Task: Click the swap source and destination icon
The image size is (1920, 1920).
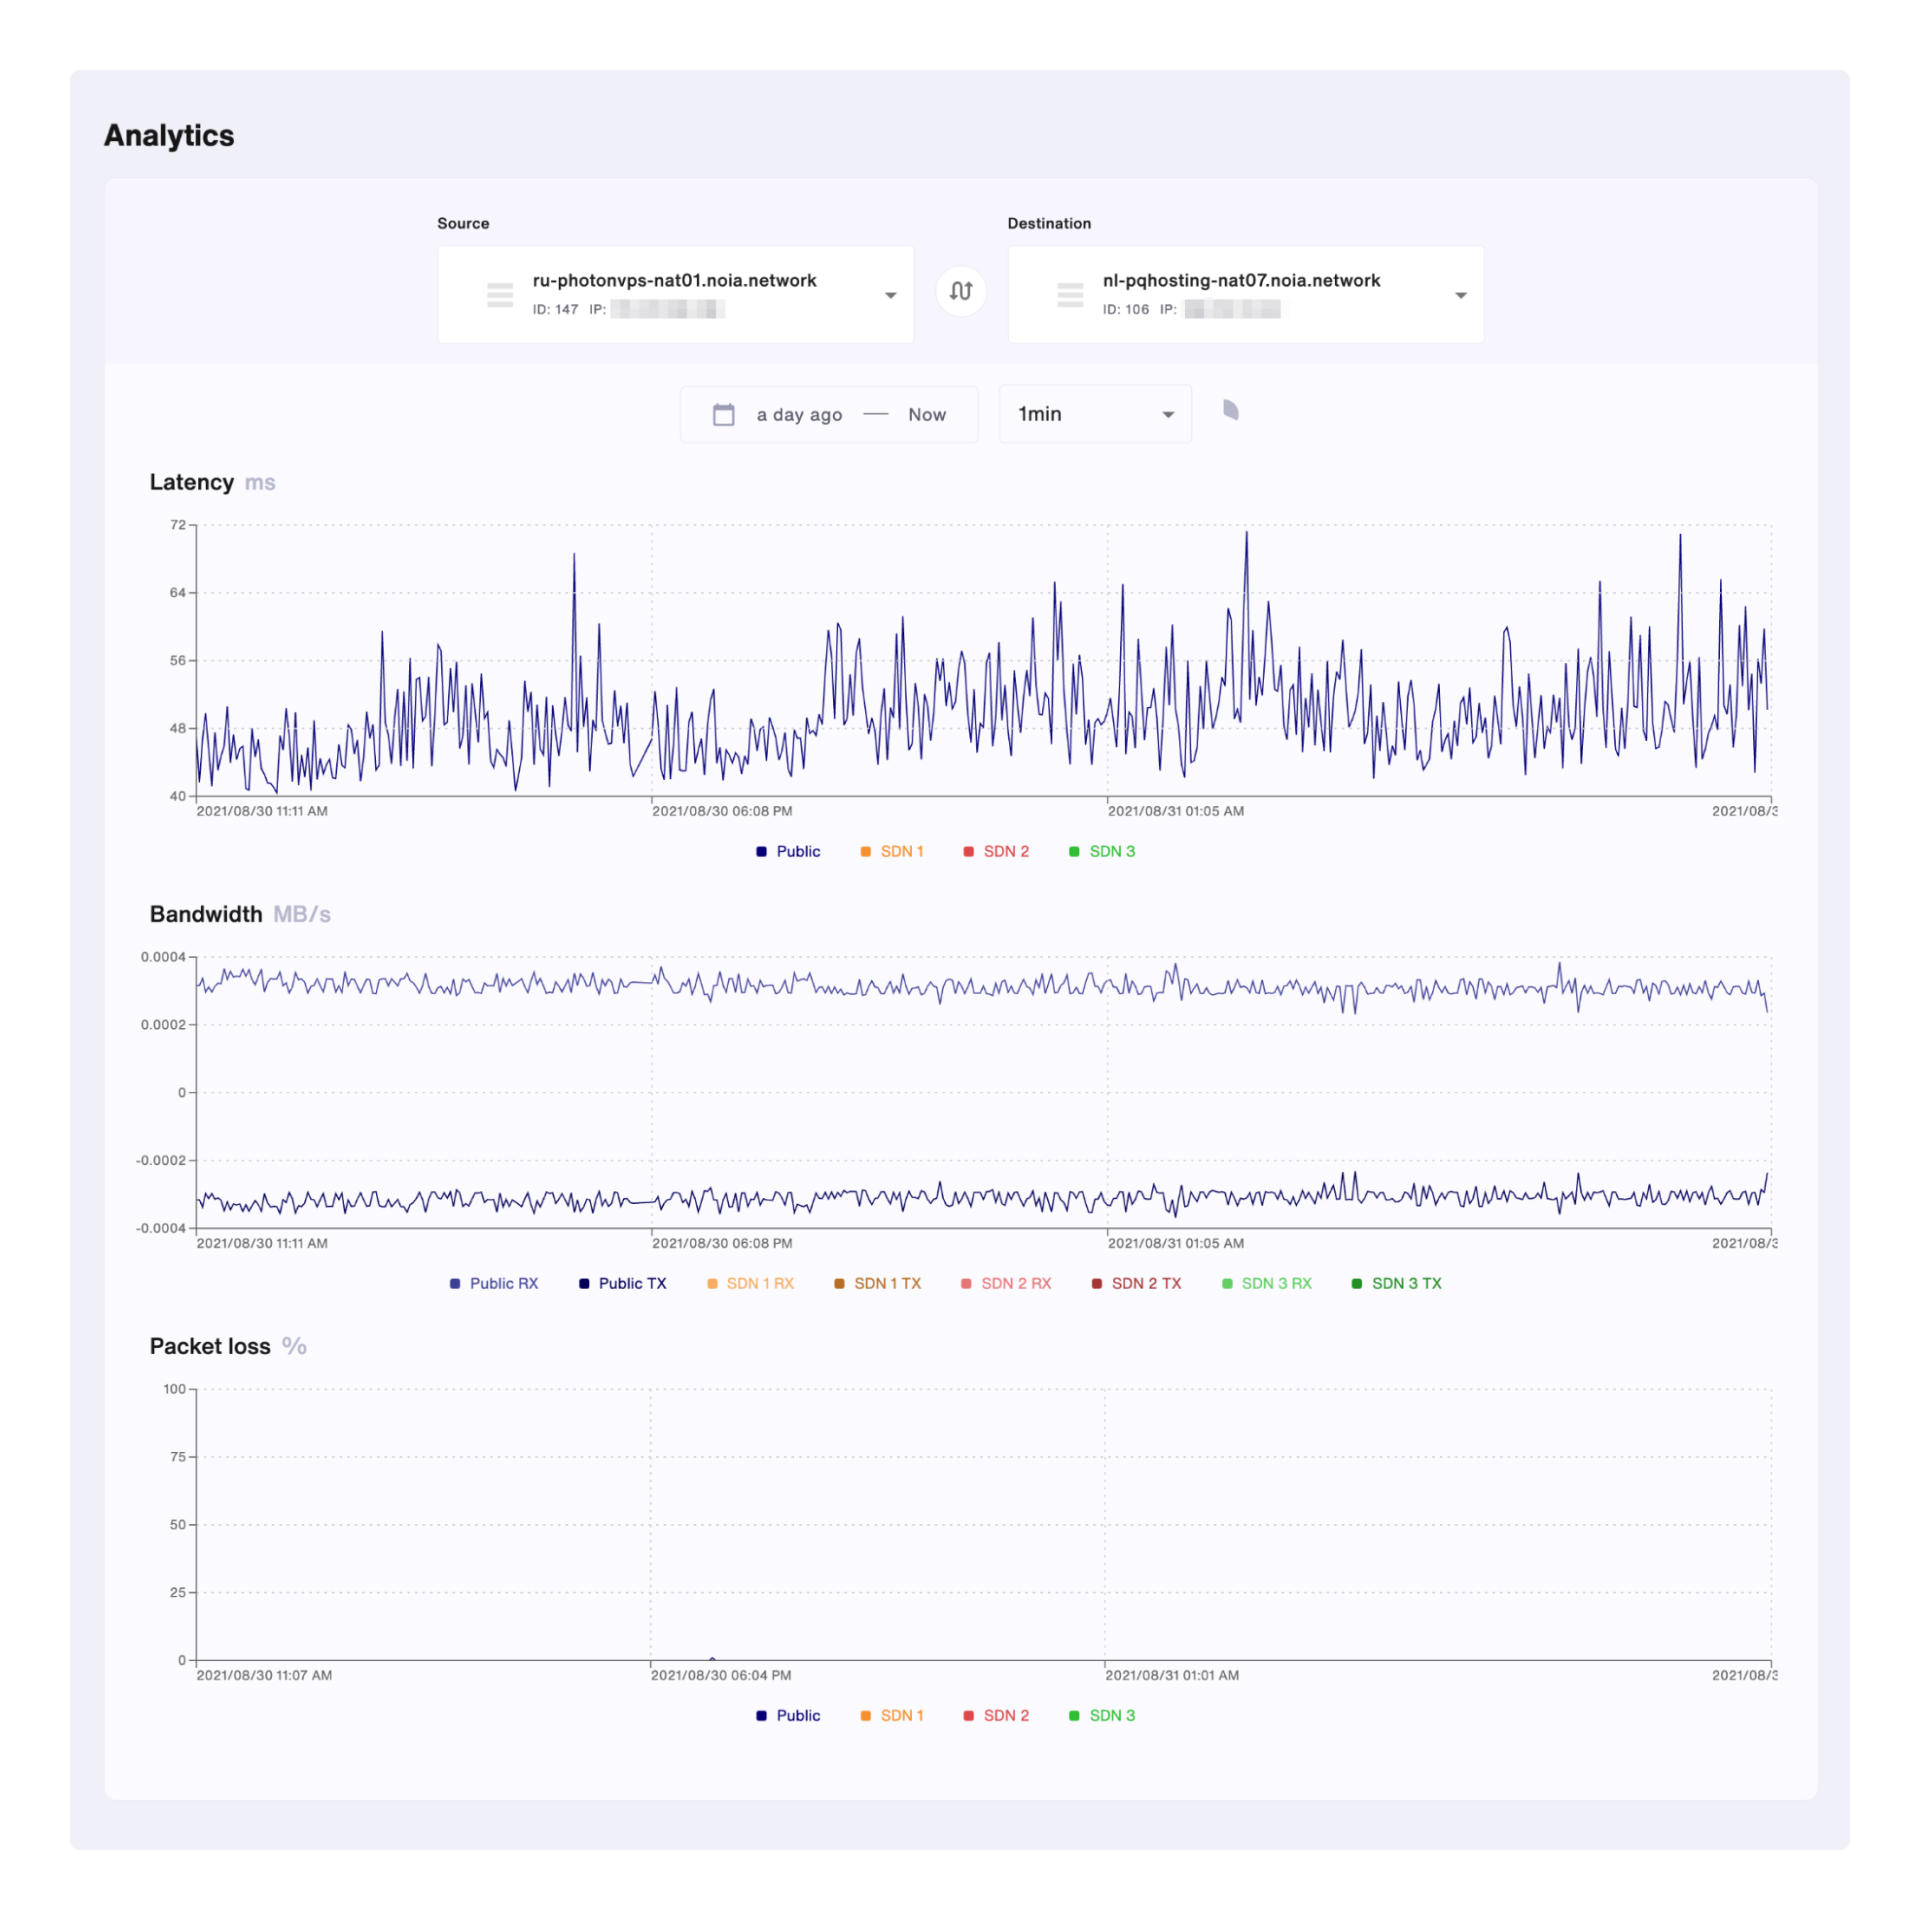Action: pos(960,291)
